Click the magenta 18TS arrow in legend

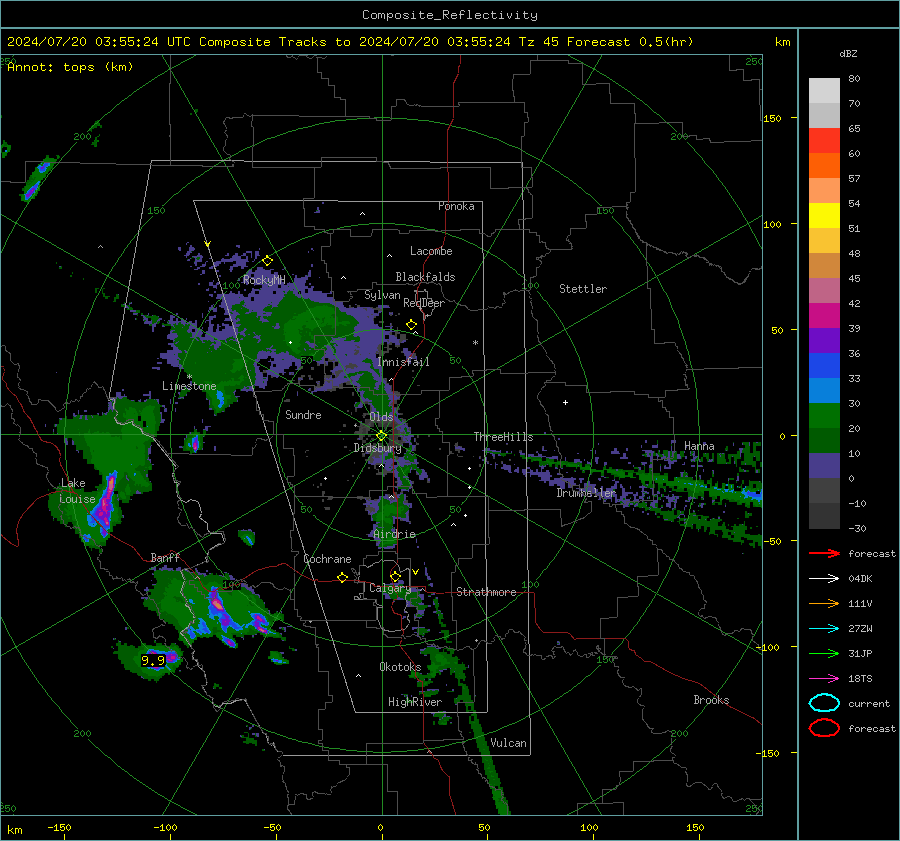(x=824, y=679)
